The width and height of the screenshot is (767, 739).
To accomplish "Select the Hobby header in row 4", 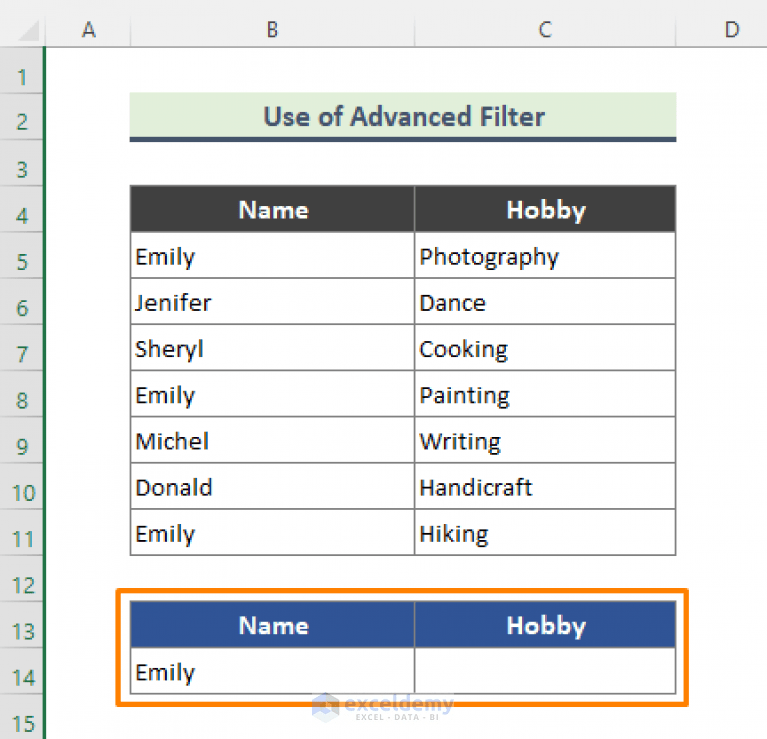I will click(545, 209).
